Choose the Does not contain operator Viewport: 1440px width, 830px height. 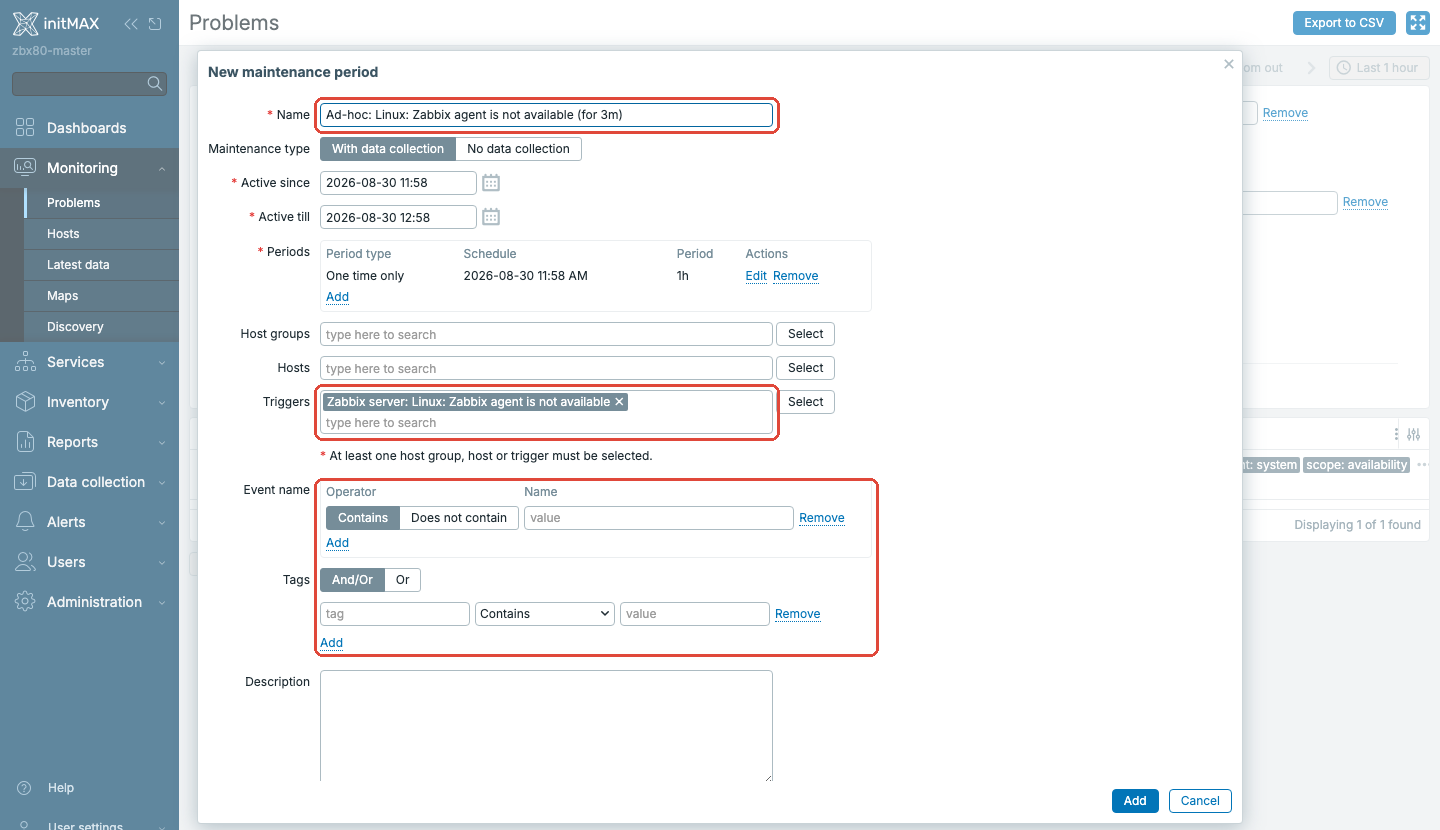pyautogui.click(x=459, y=518)
